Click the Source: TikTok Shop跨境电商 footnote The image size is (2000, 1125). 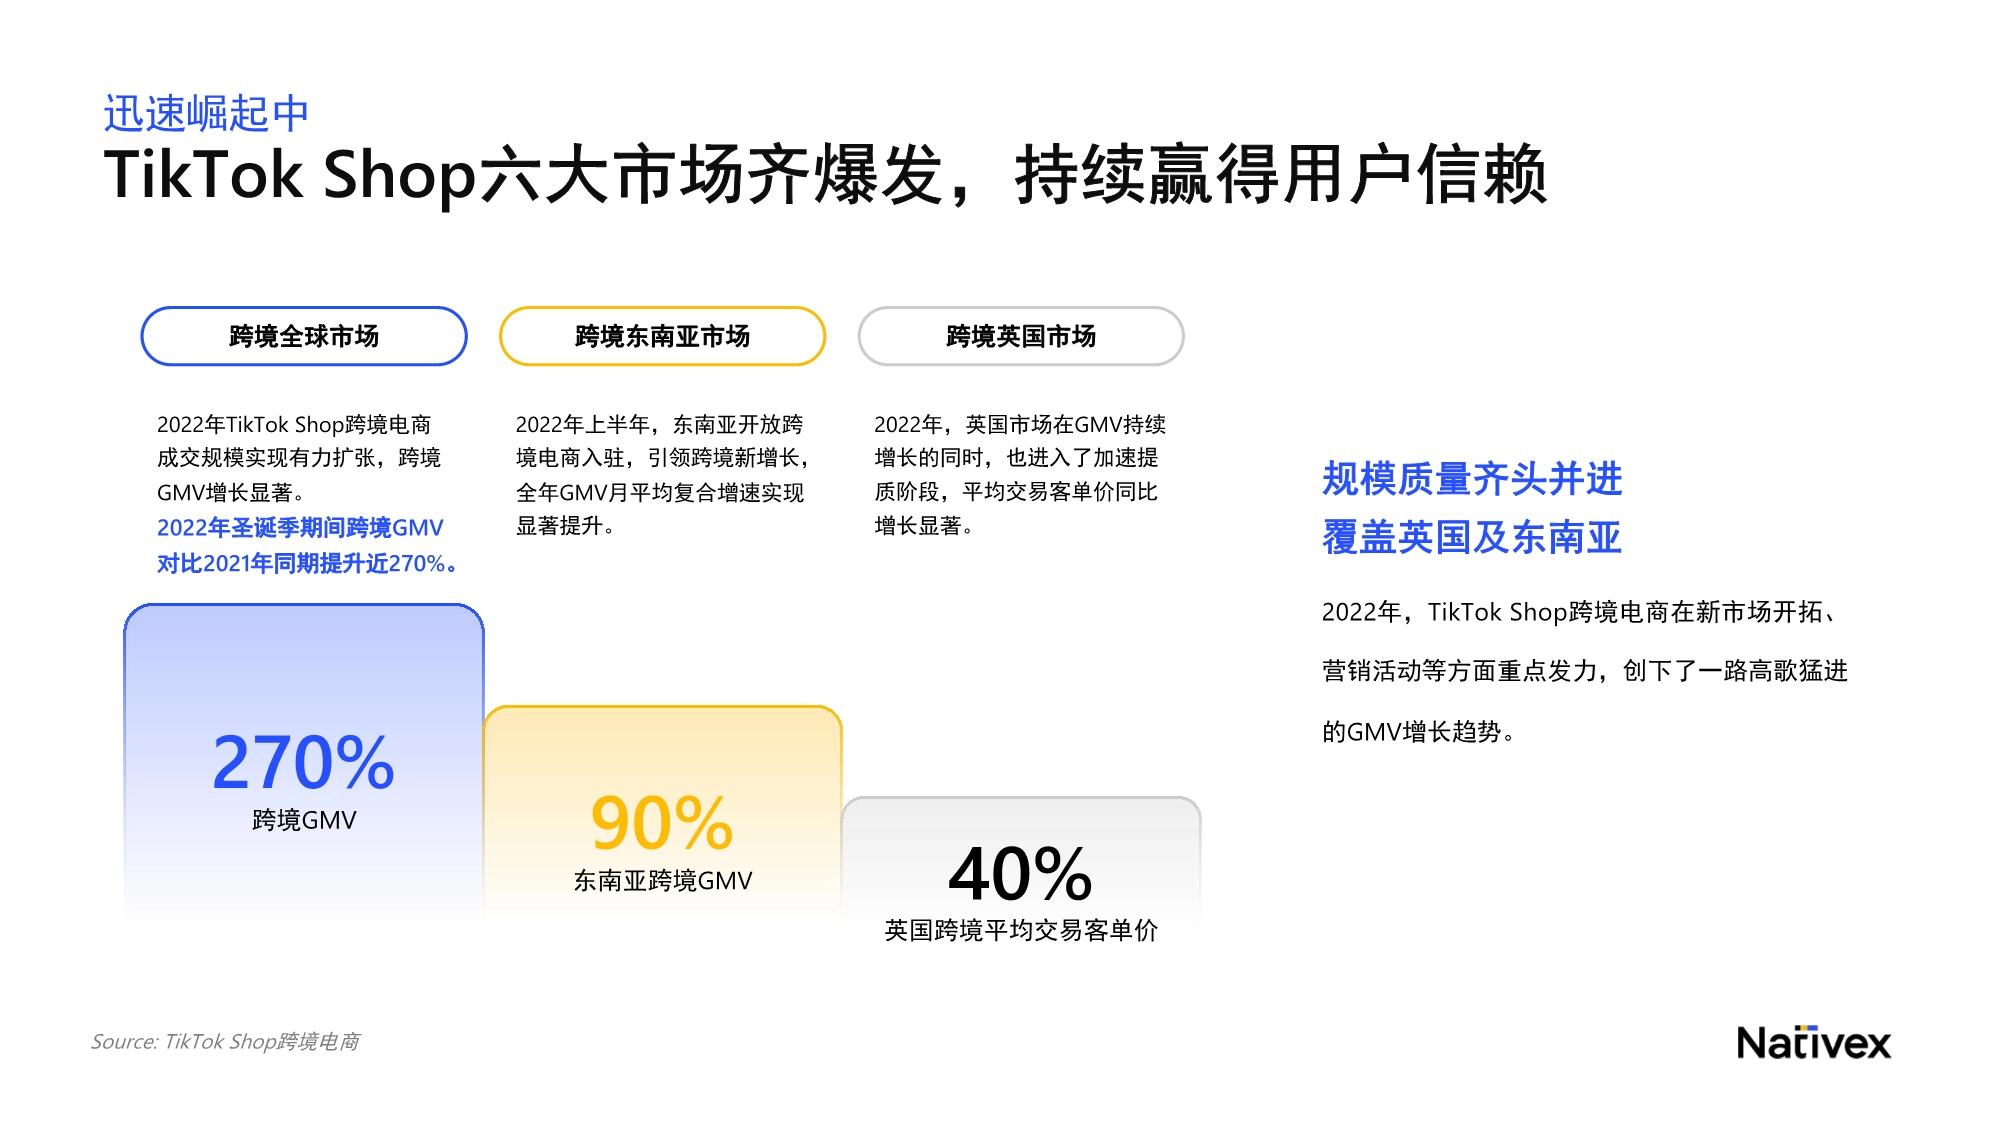[x=225, y=1041]
